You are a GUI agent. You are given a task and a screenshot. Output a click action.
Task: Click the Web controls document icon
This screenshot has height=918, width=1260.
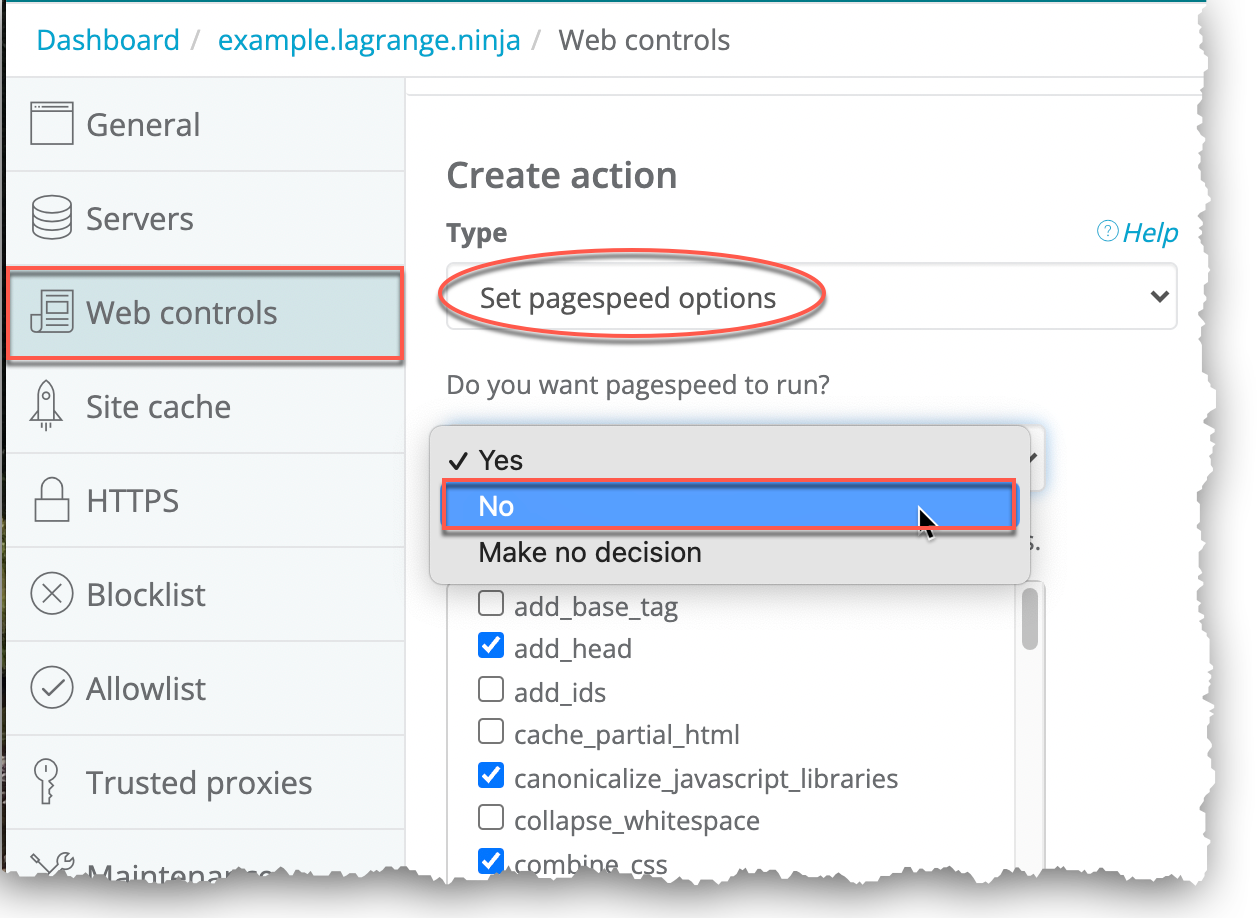point(52,313)
